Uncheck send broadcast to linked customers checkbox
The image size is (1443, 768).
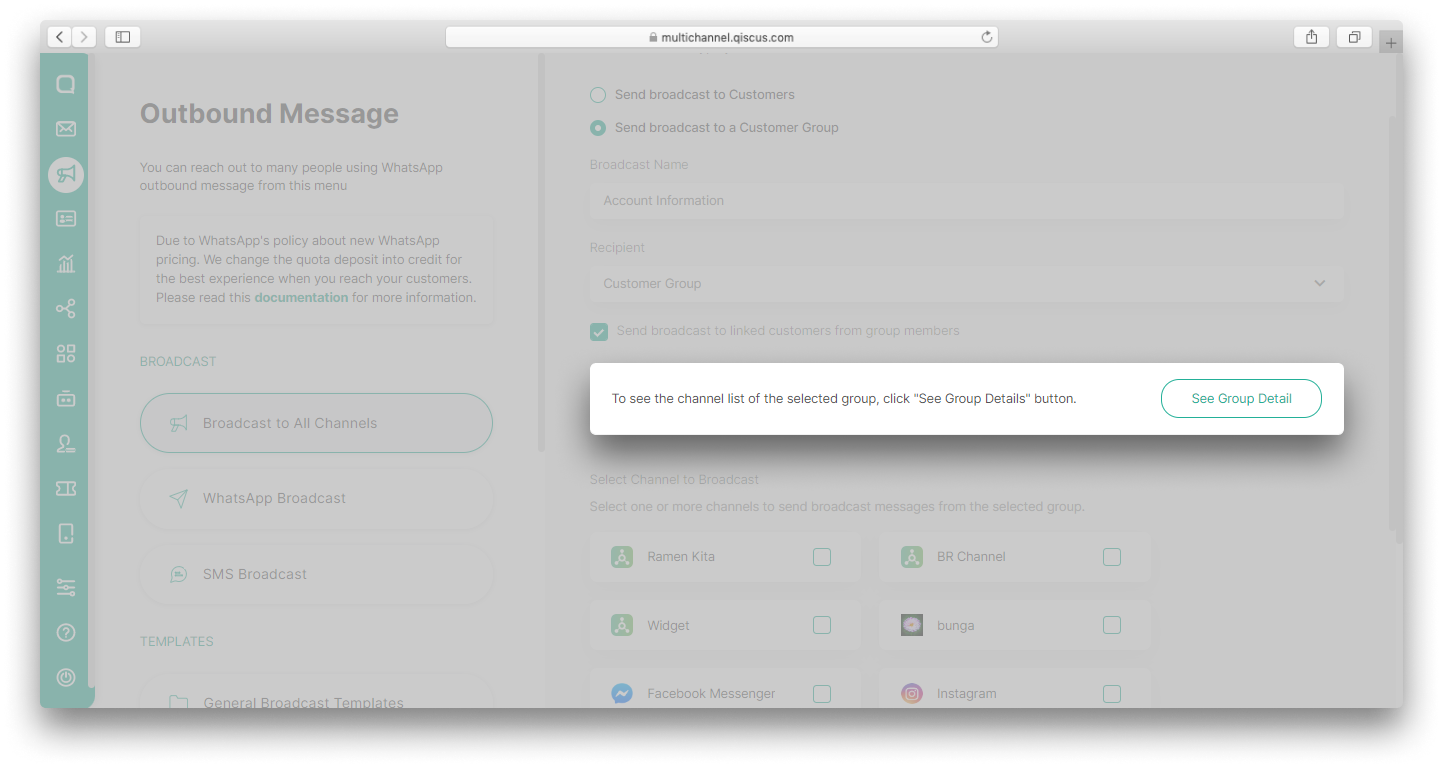599,332
